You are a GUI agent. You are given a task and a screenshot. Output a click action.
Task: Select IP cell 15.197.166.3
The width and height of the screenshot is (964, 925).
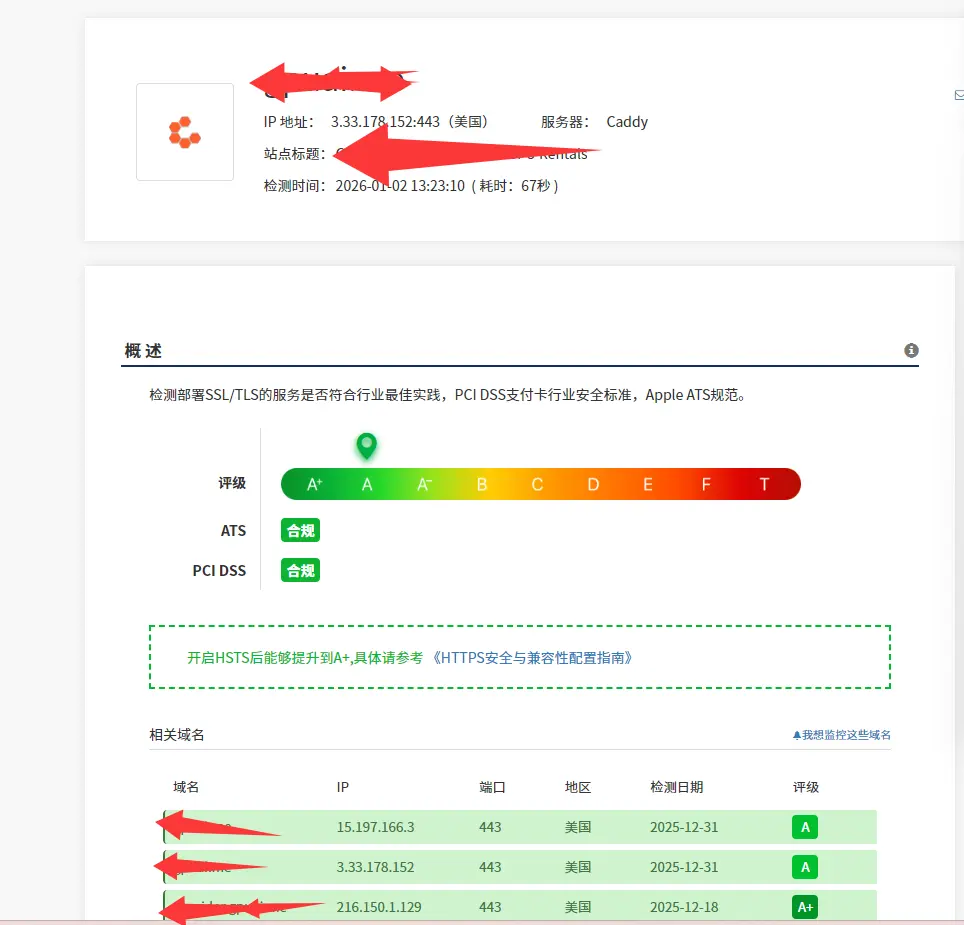tap(375, 827)
